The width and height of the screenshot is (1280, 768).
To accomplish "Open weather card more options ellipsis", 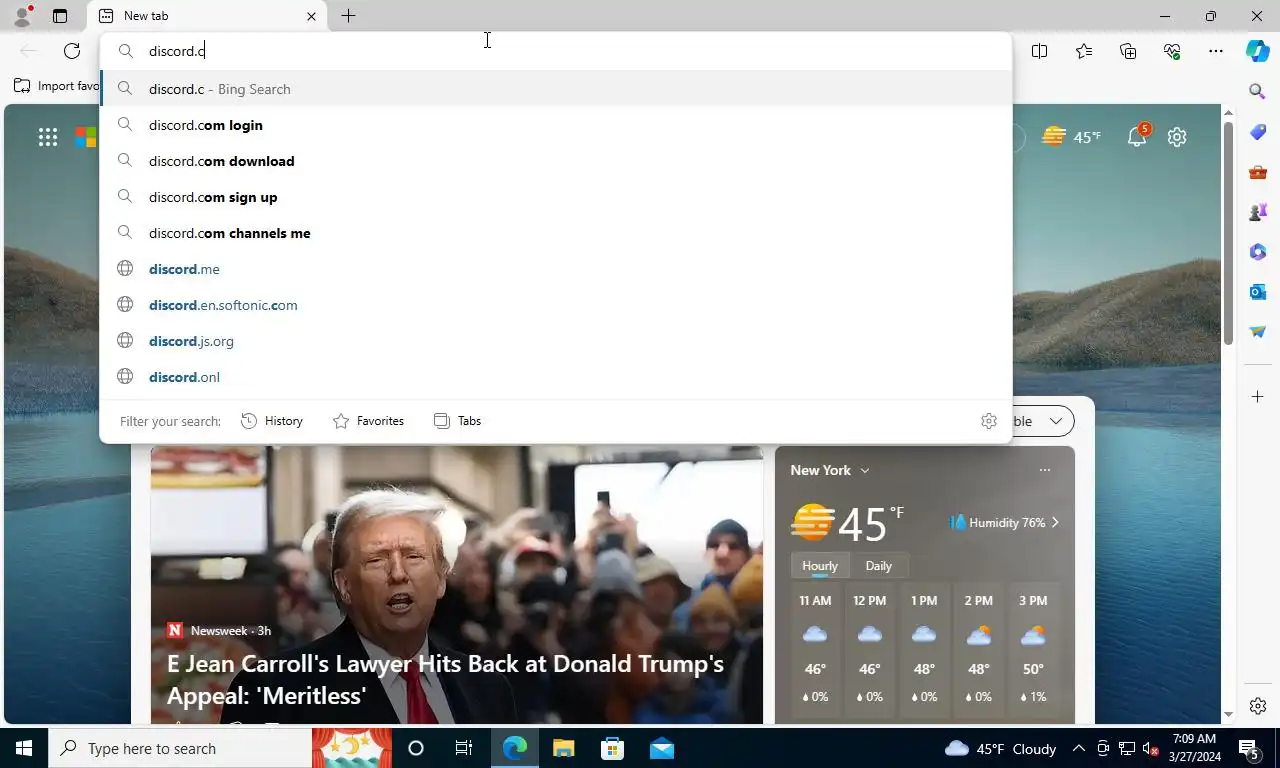I will coord(1045,470).
